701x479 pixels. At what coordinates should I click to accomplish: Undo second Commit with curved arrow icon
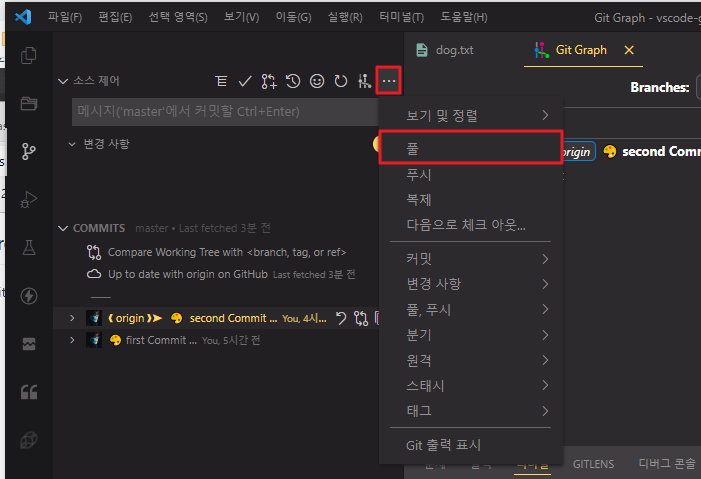tap(341, 318)
